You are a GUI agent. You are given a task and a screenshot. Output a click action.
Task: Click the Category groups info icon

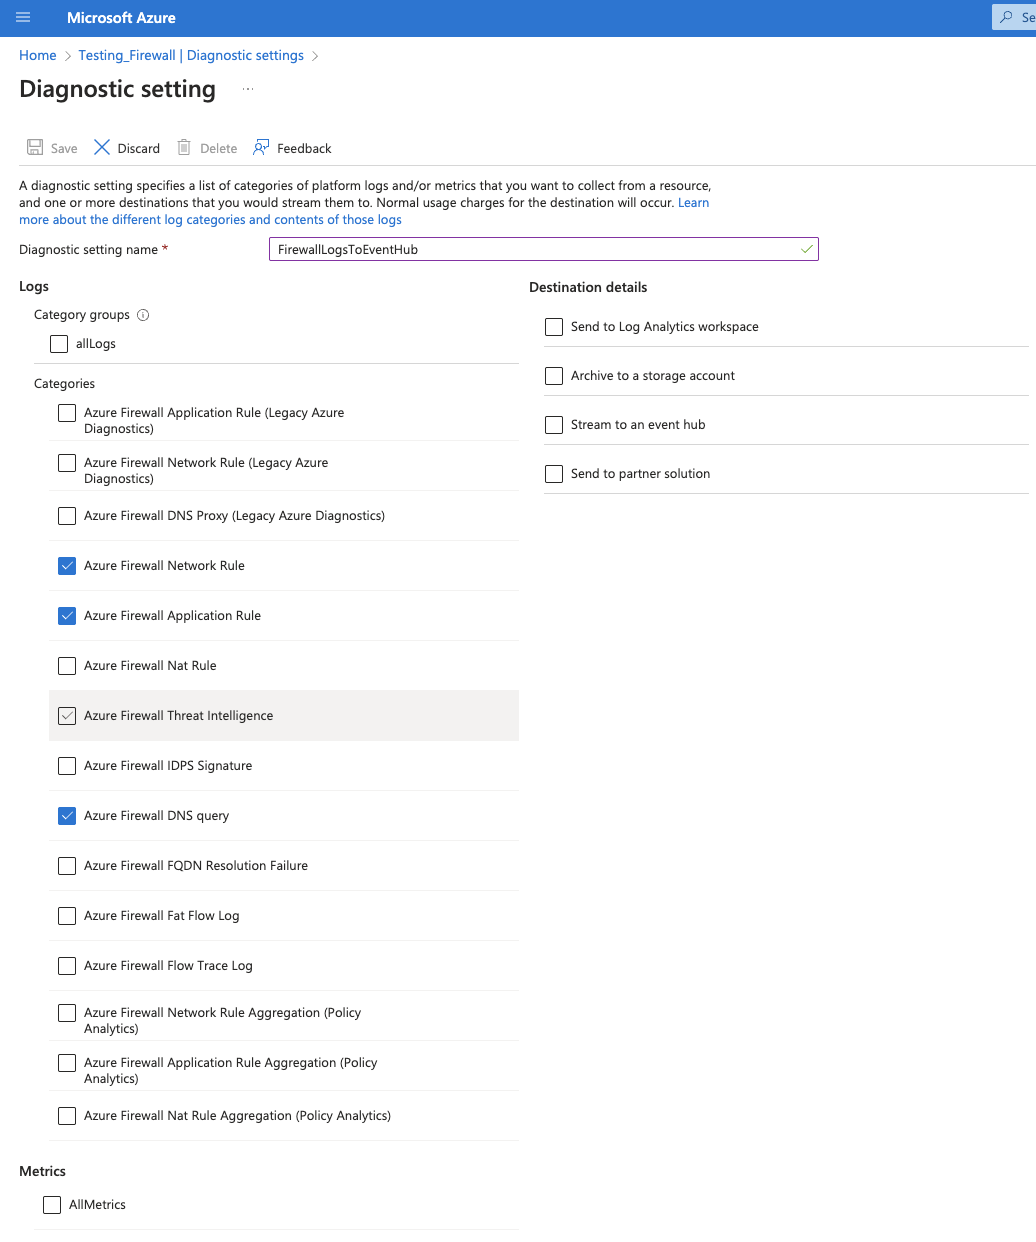point(143,315)
